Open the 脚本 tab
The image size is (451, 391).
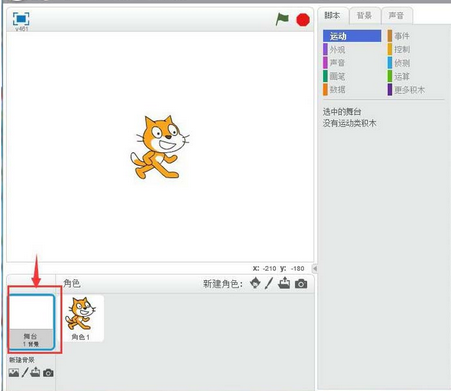coord(332,16)
